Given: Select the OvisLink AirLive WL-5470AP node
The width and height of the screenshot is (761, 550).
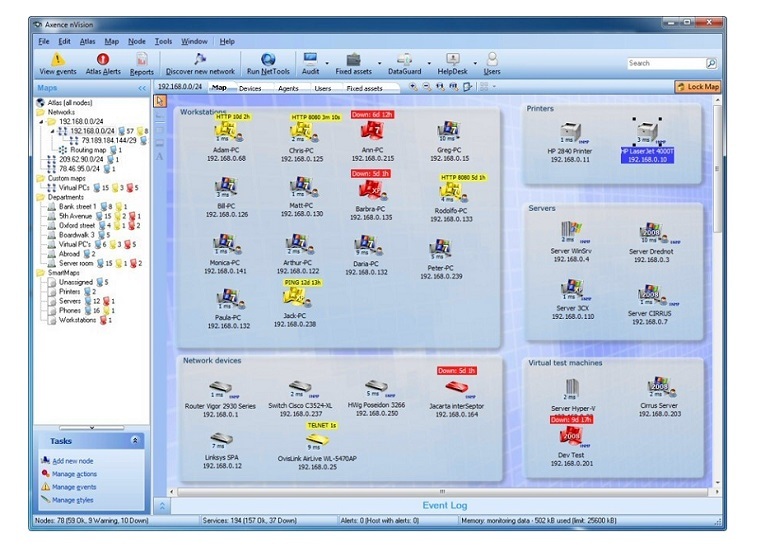Looking at the screenshot, I should 317,451.
